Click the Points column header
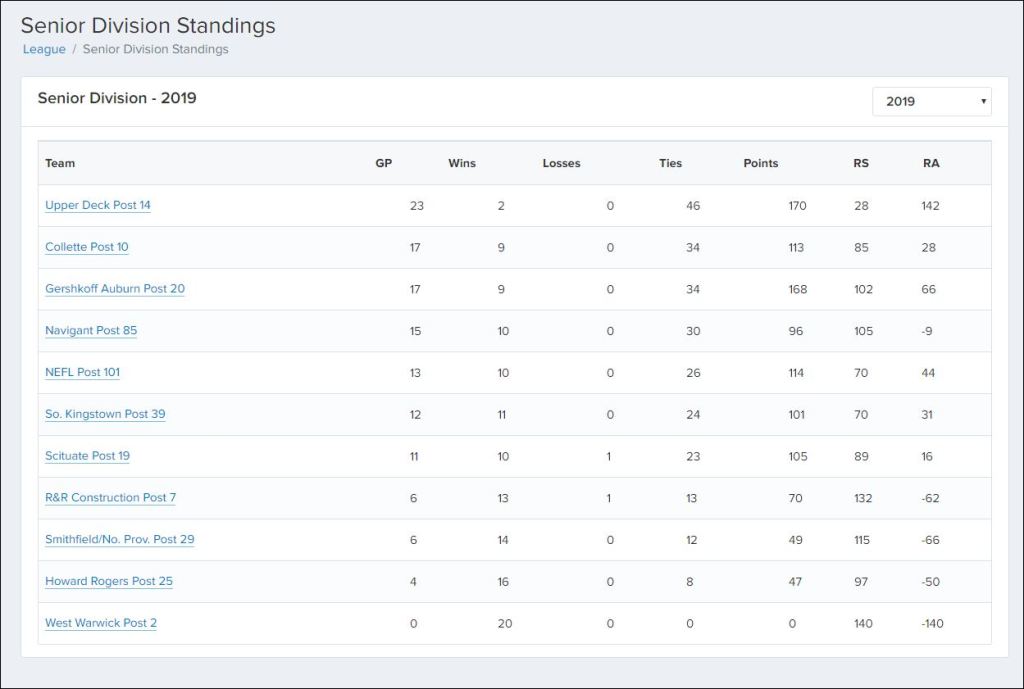 [x=761, y=163]
